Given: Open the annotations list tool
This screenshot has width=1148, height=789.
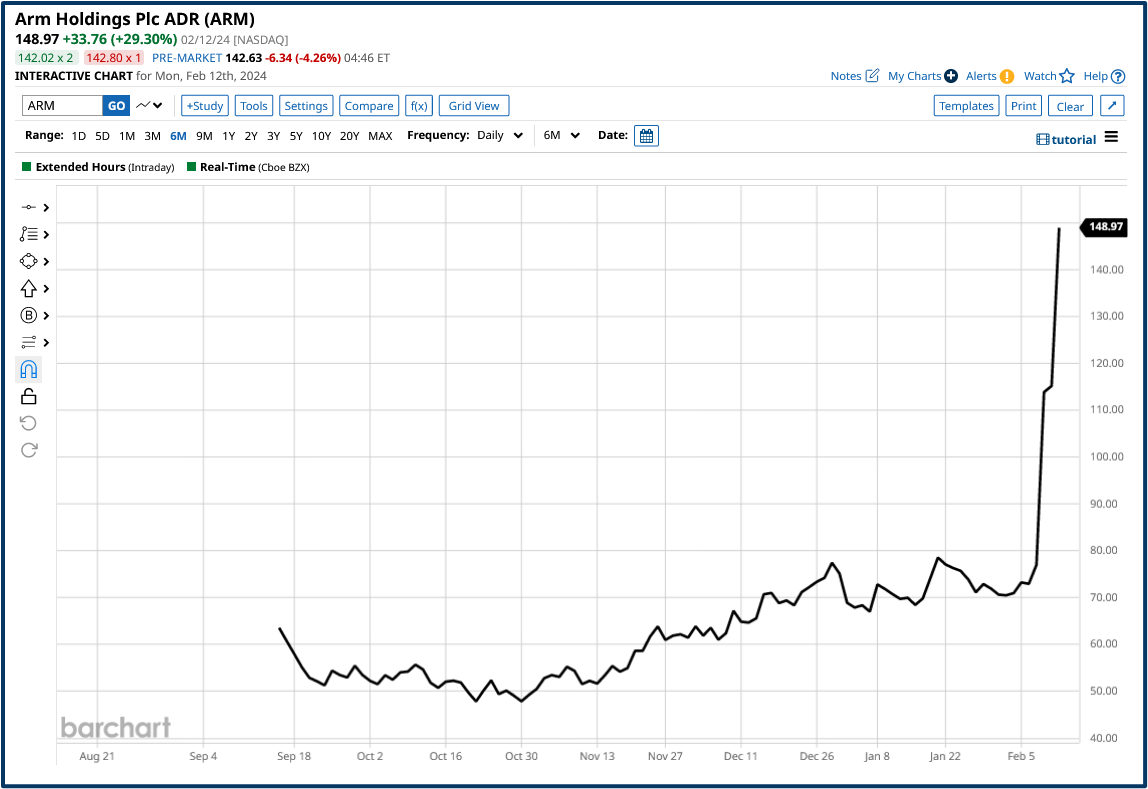Looking at the screenshot, I should [x=28, y=234].
